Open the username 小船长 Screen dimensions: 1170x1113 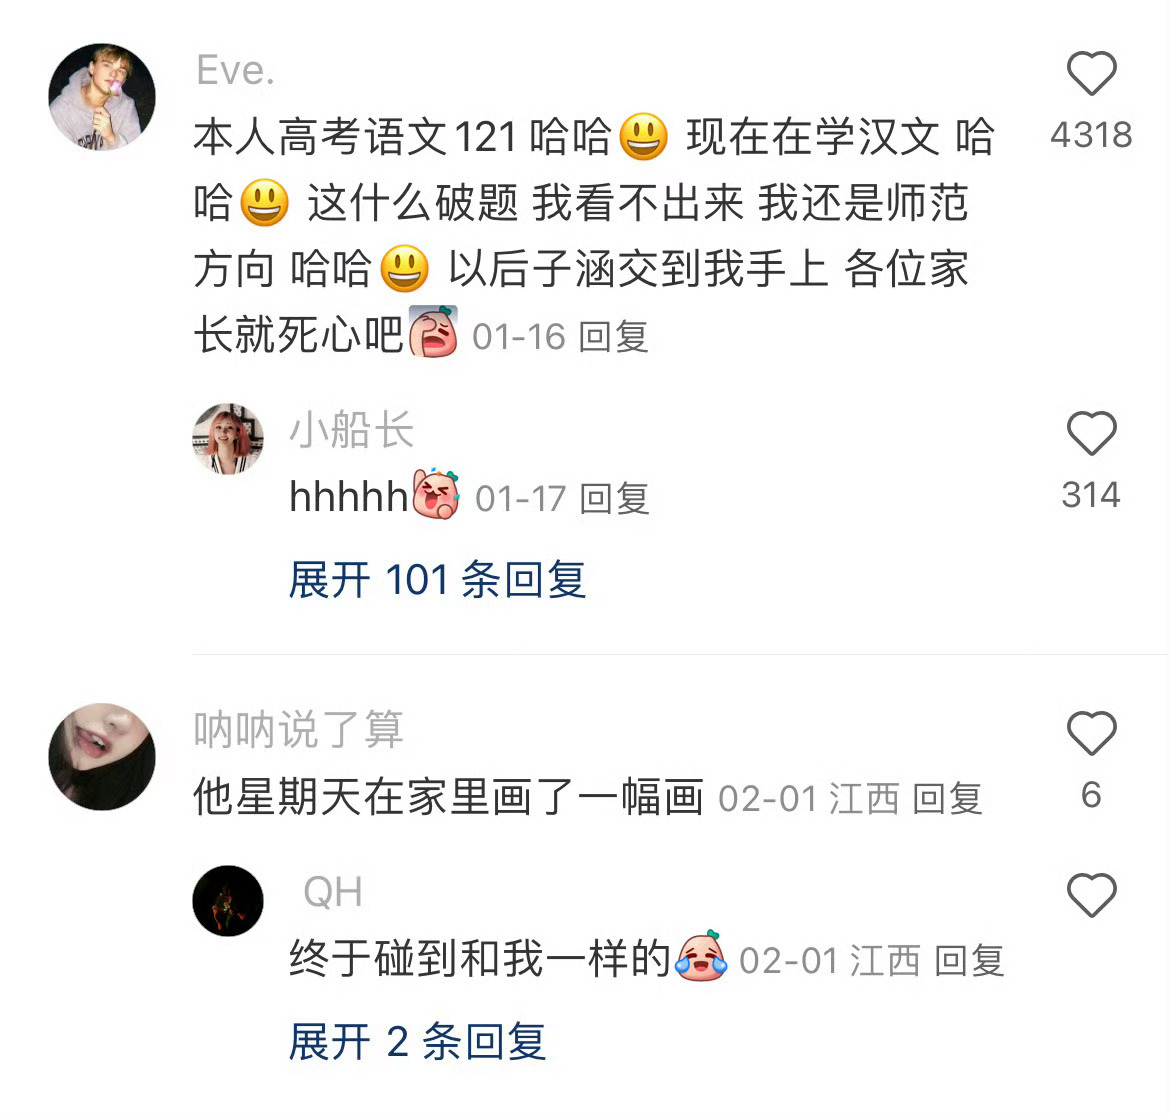(351, 430)
